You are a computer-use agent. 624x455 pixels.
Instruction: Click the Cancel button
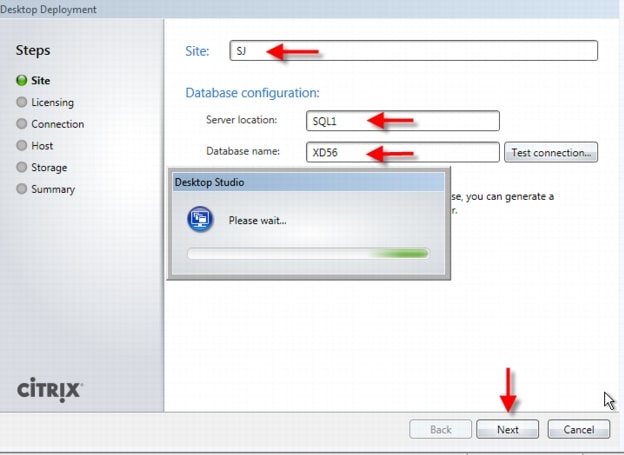point(579,429)
